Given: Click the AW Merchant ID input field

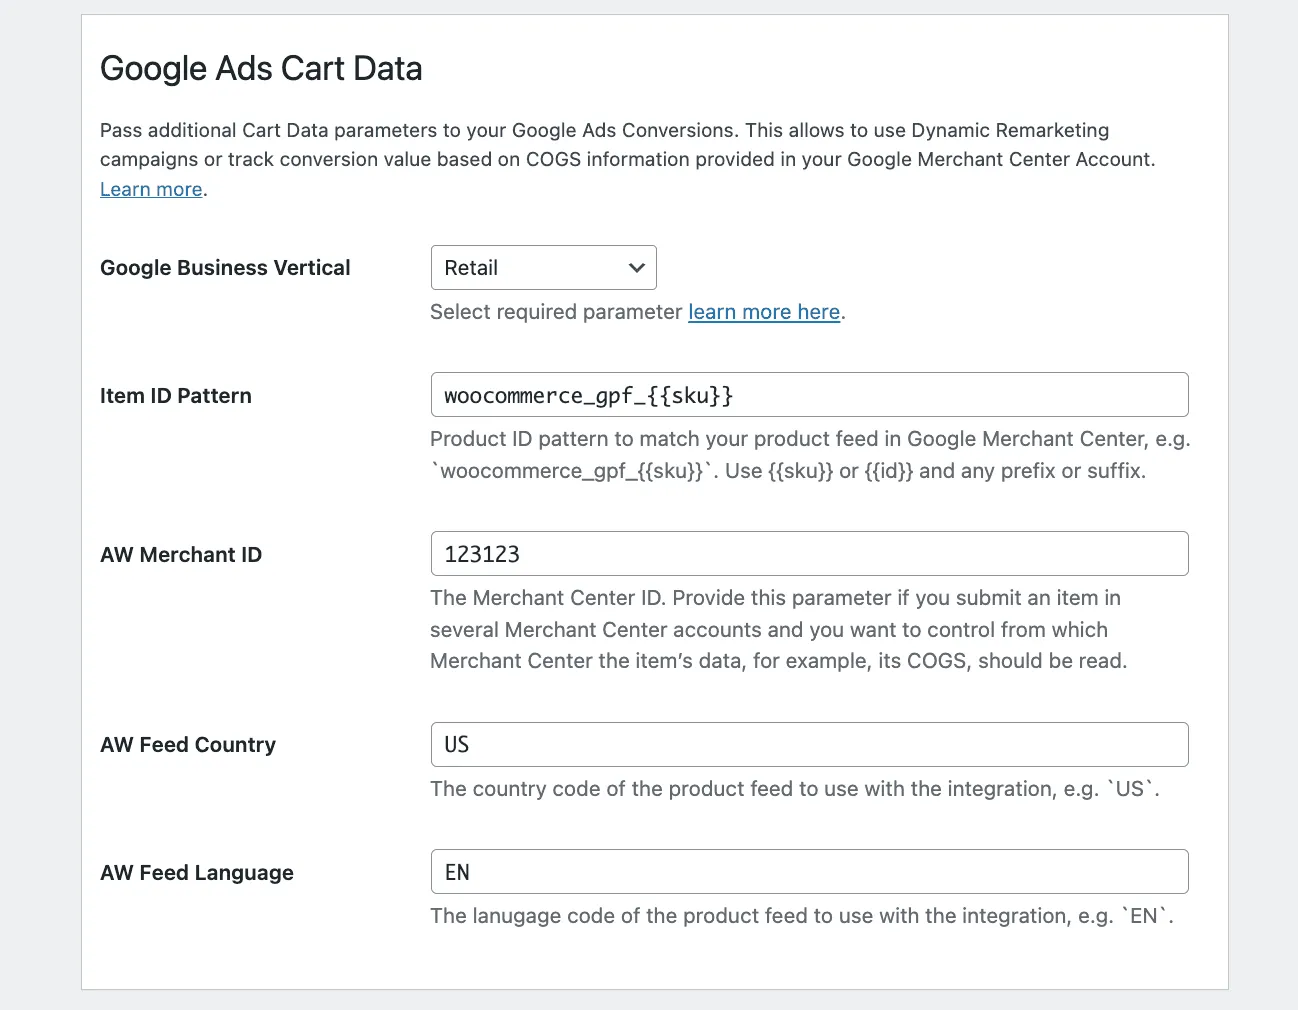Looking at the screenshot, I should (809, 554).
